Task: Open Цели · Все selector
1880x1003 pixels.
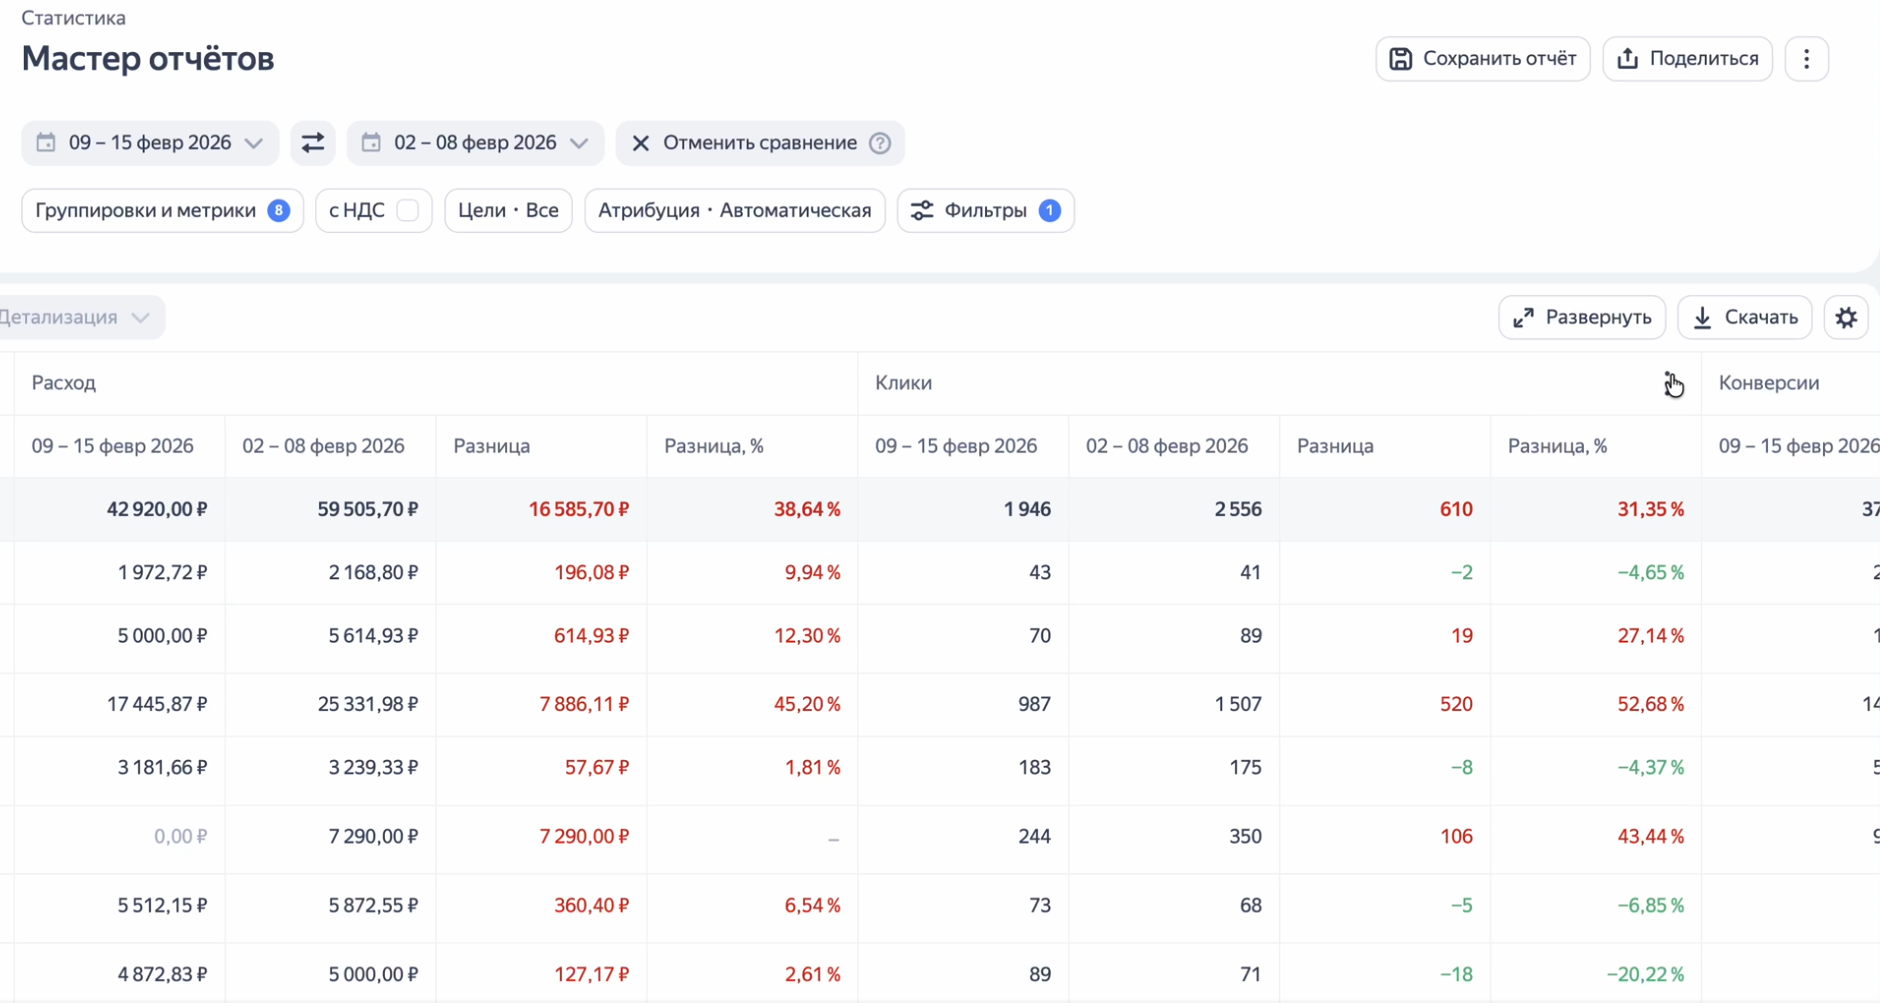Action: [508, 211]
